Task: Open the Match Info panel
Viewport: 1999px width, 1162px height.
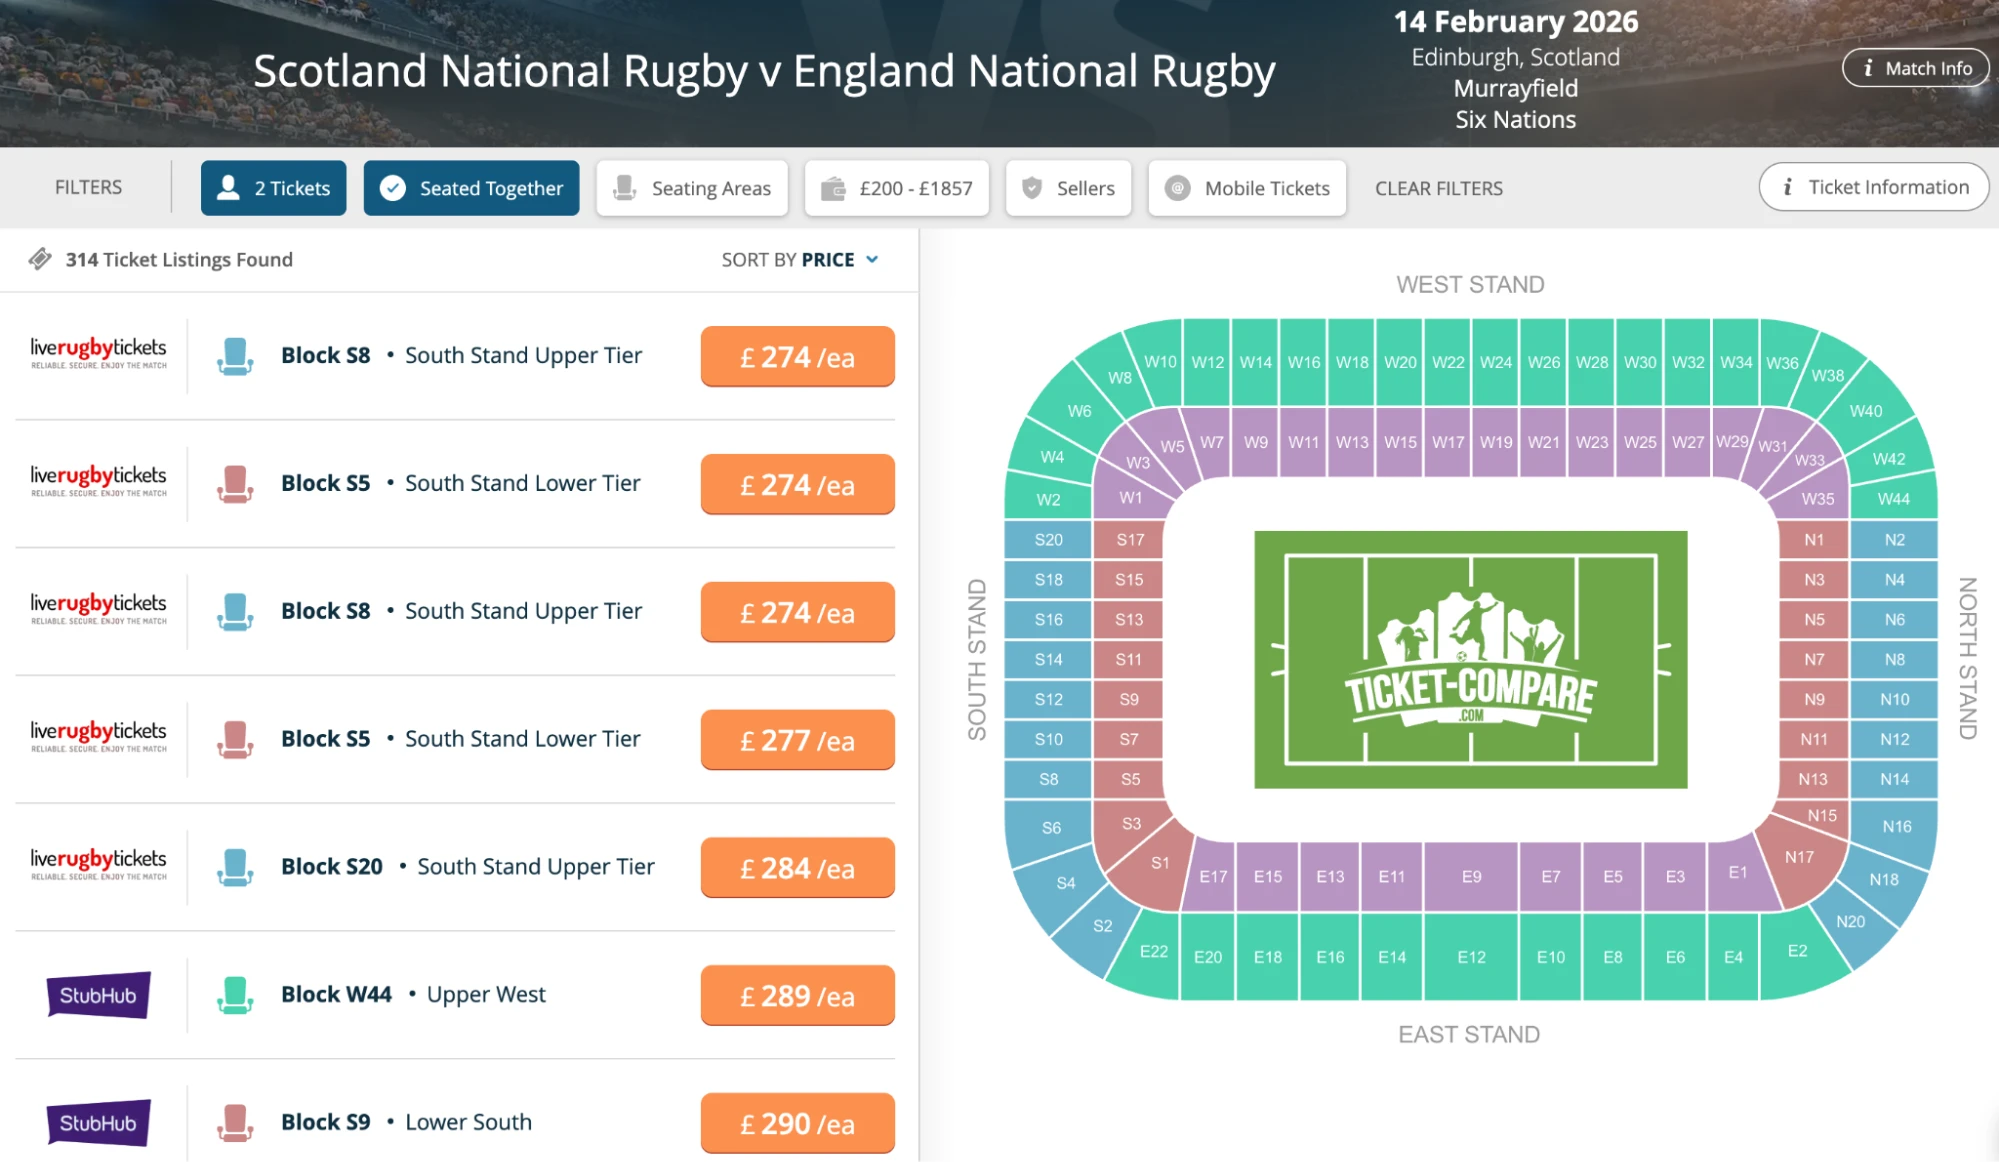Action: tap(1915, 68)
